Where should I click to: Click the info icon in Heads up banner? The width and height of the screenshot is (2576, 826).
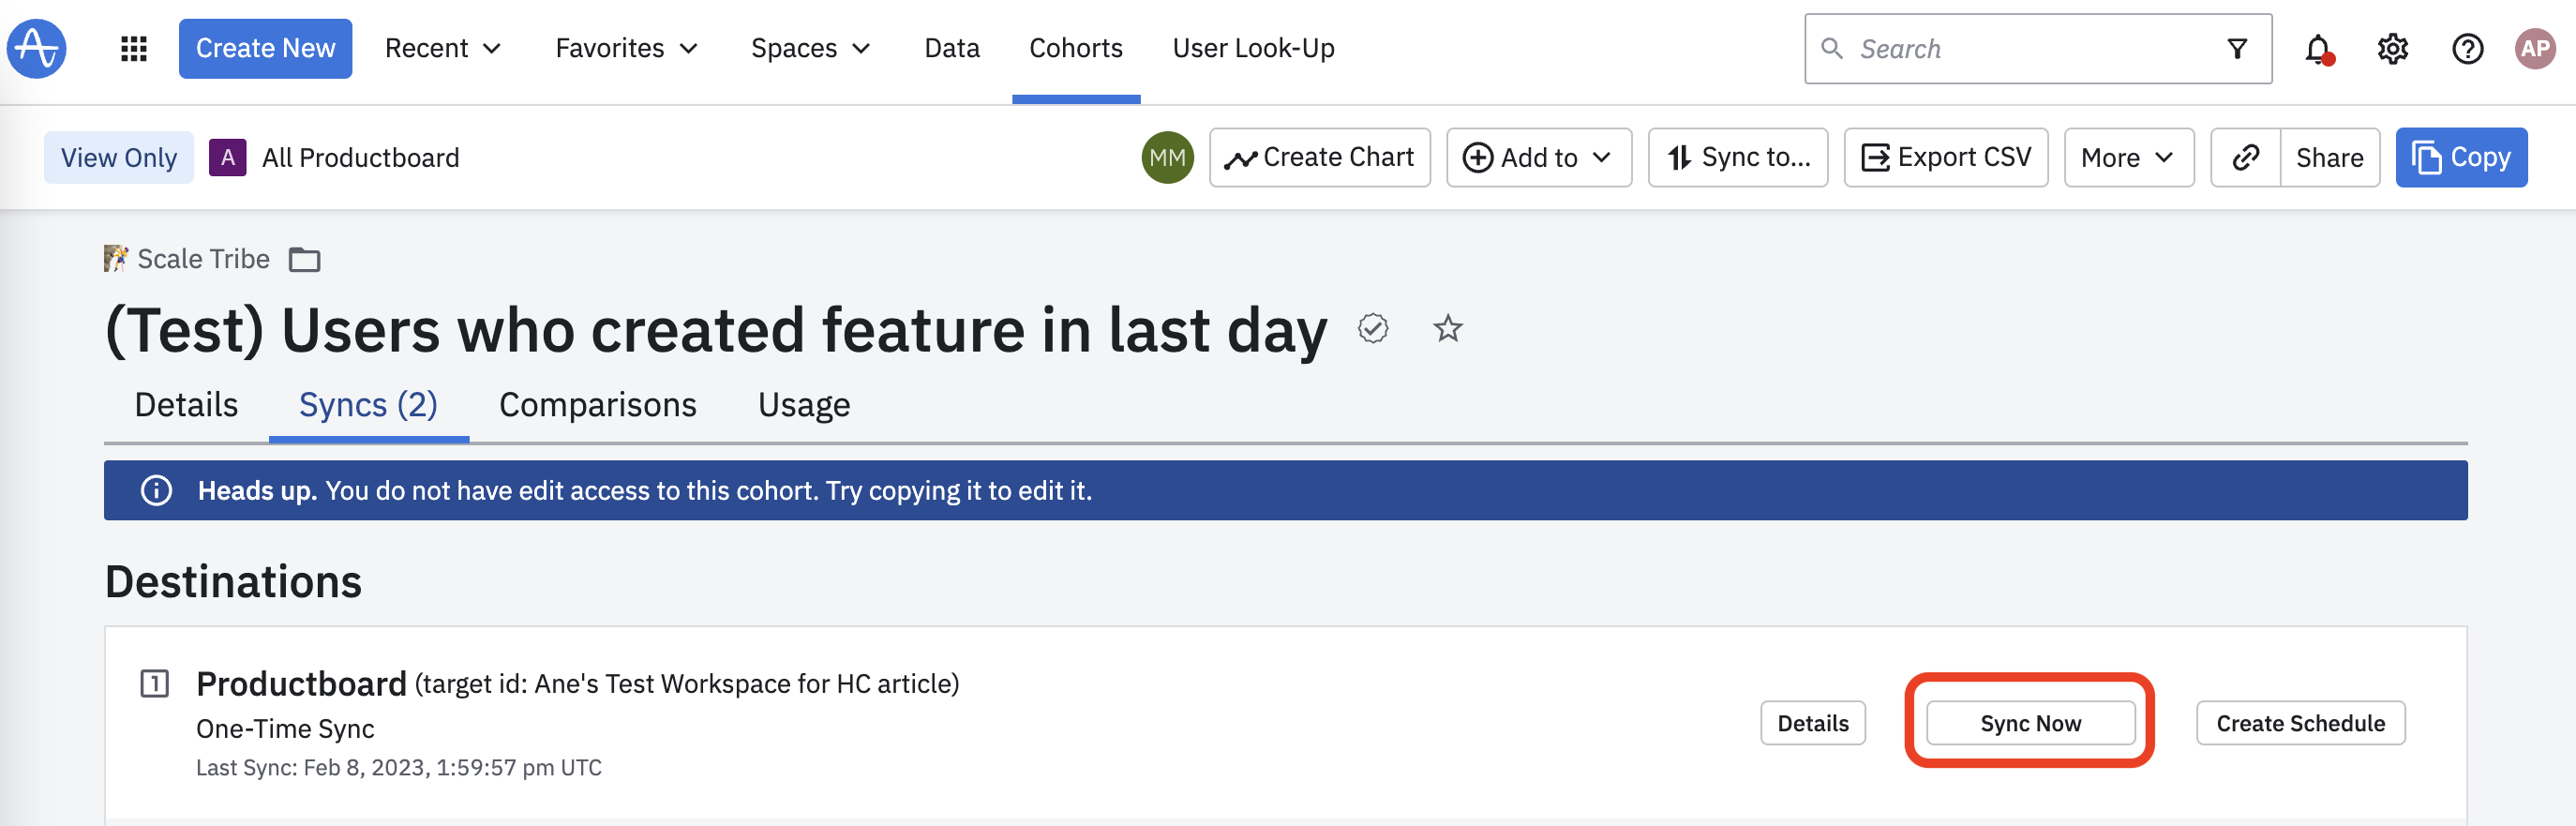click(x=156, y=490)
